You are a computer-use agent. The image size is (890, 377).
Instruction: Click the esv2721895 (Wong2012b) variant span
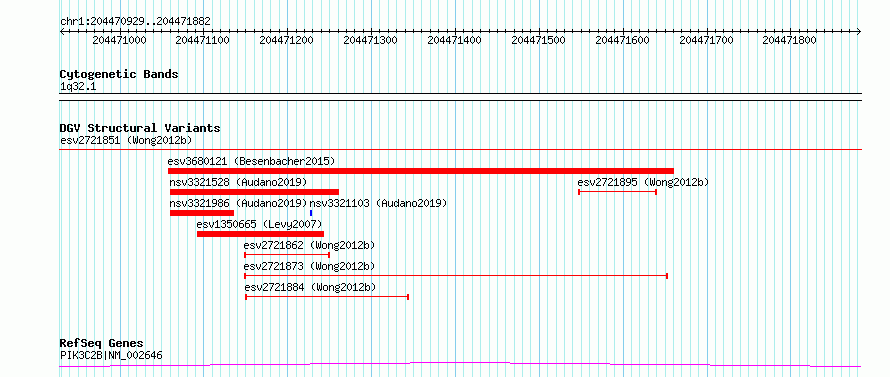click(x=618, y=192)
